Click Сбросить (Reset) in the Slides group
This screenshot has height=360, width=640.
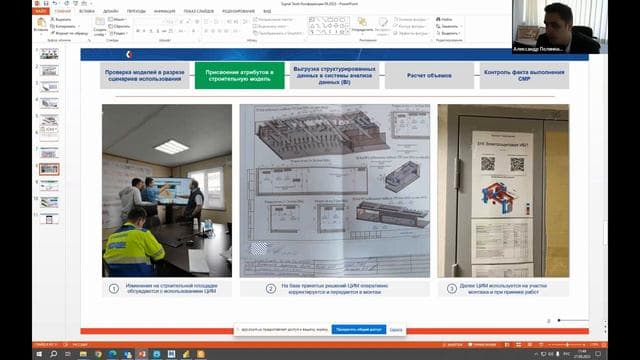click(x=119, y=26)
